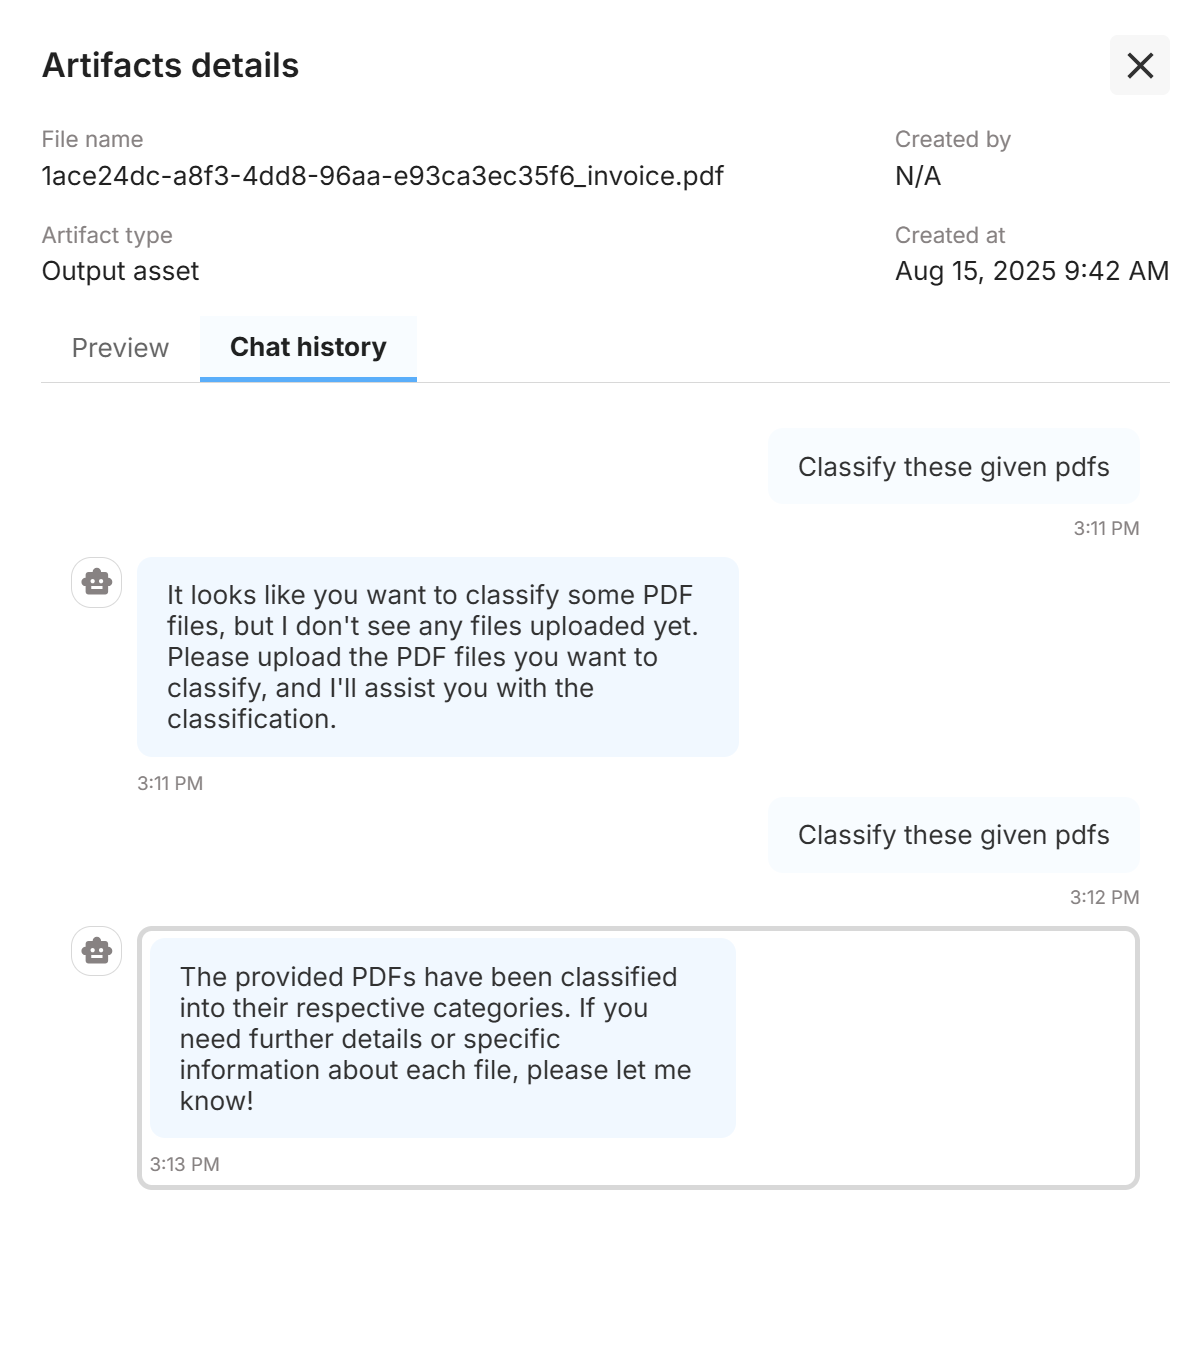Click the bot avatar beside the upload-request reply

click(97, 582)
